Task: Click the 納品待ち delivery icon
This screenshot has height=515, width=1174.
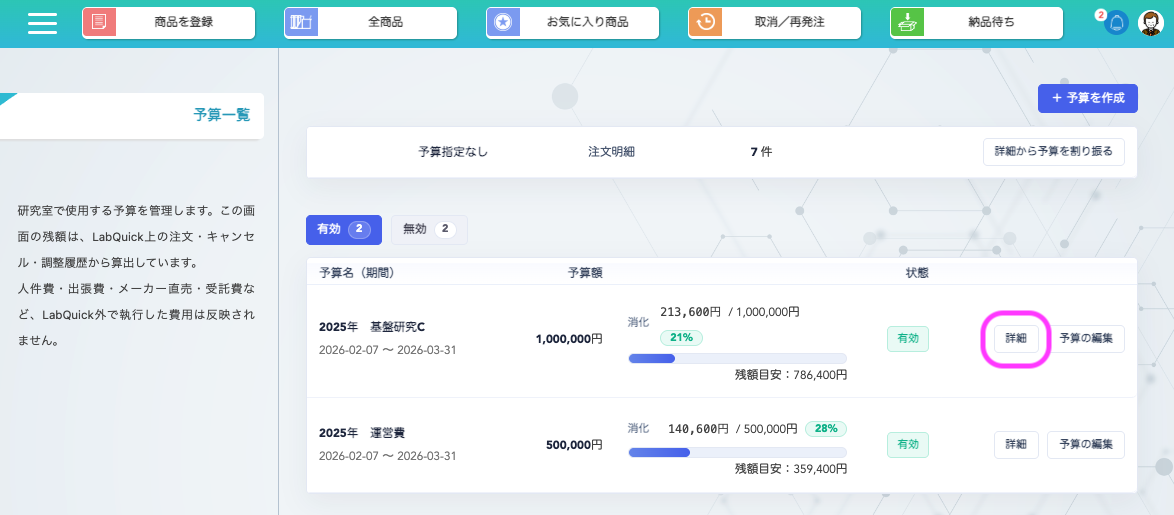Action: point(907,23)
